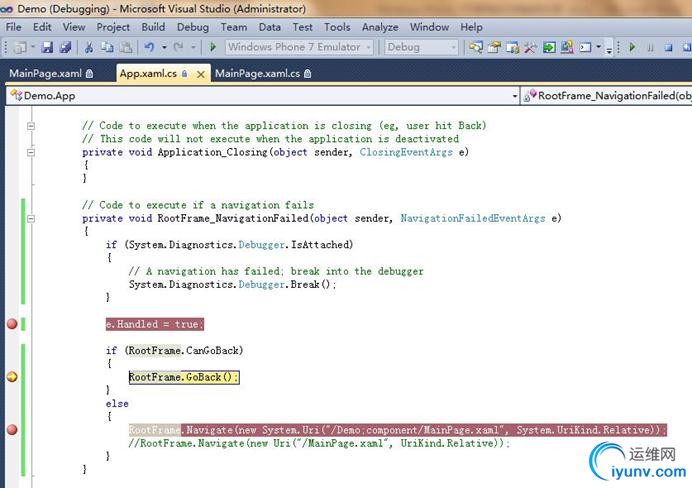Open the Windows Phone 7 Emulator dropdown
692x488 pixels.
368,47
